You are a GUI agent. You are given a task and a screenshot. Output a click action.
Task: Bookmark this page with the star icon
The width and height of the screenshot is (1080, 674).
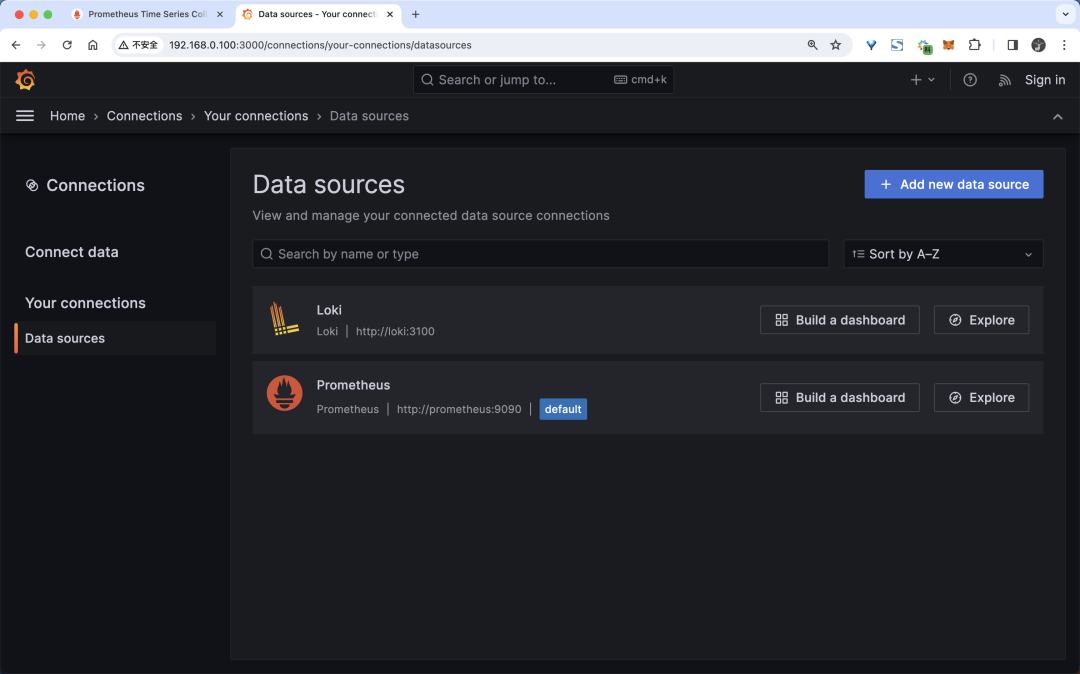[836, 45]
